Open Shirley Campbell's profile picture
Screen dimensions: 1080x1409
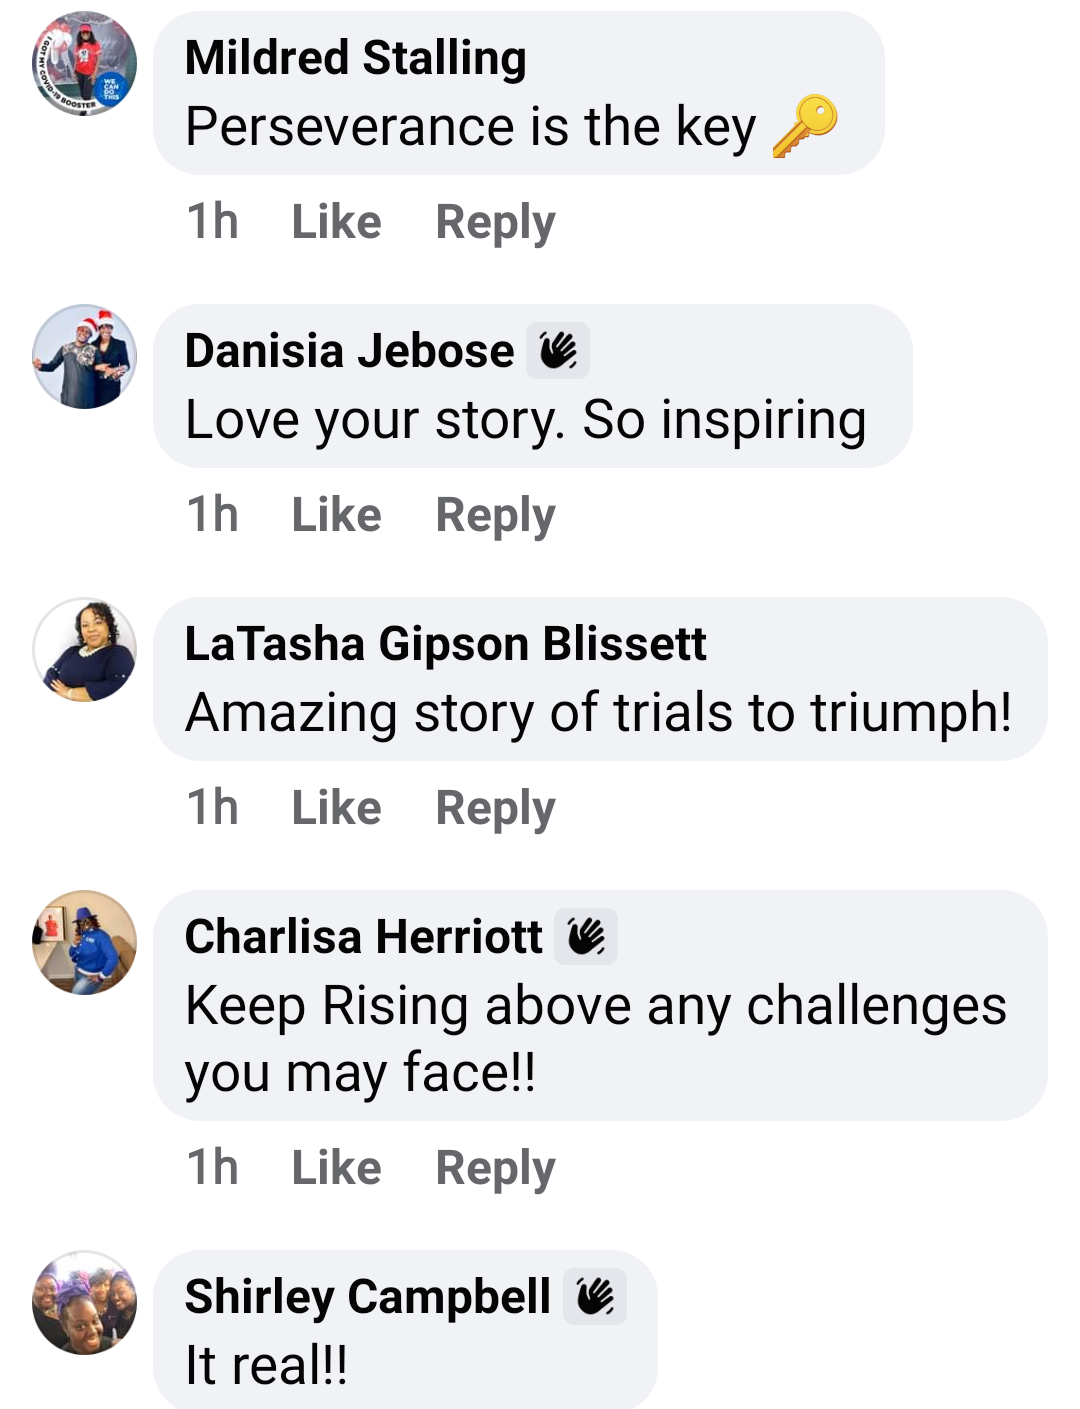click(x=85, y=1303)
